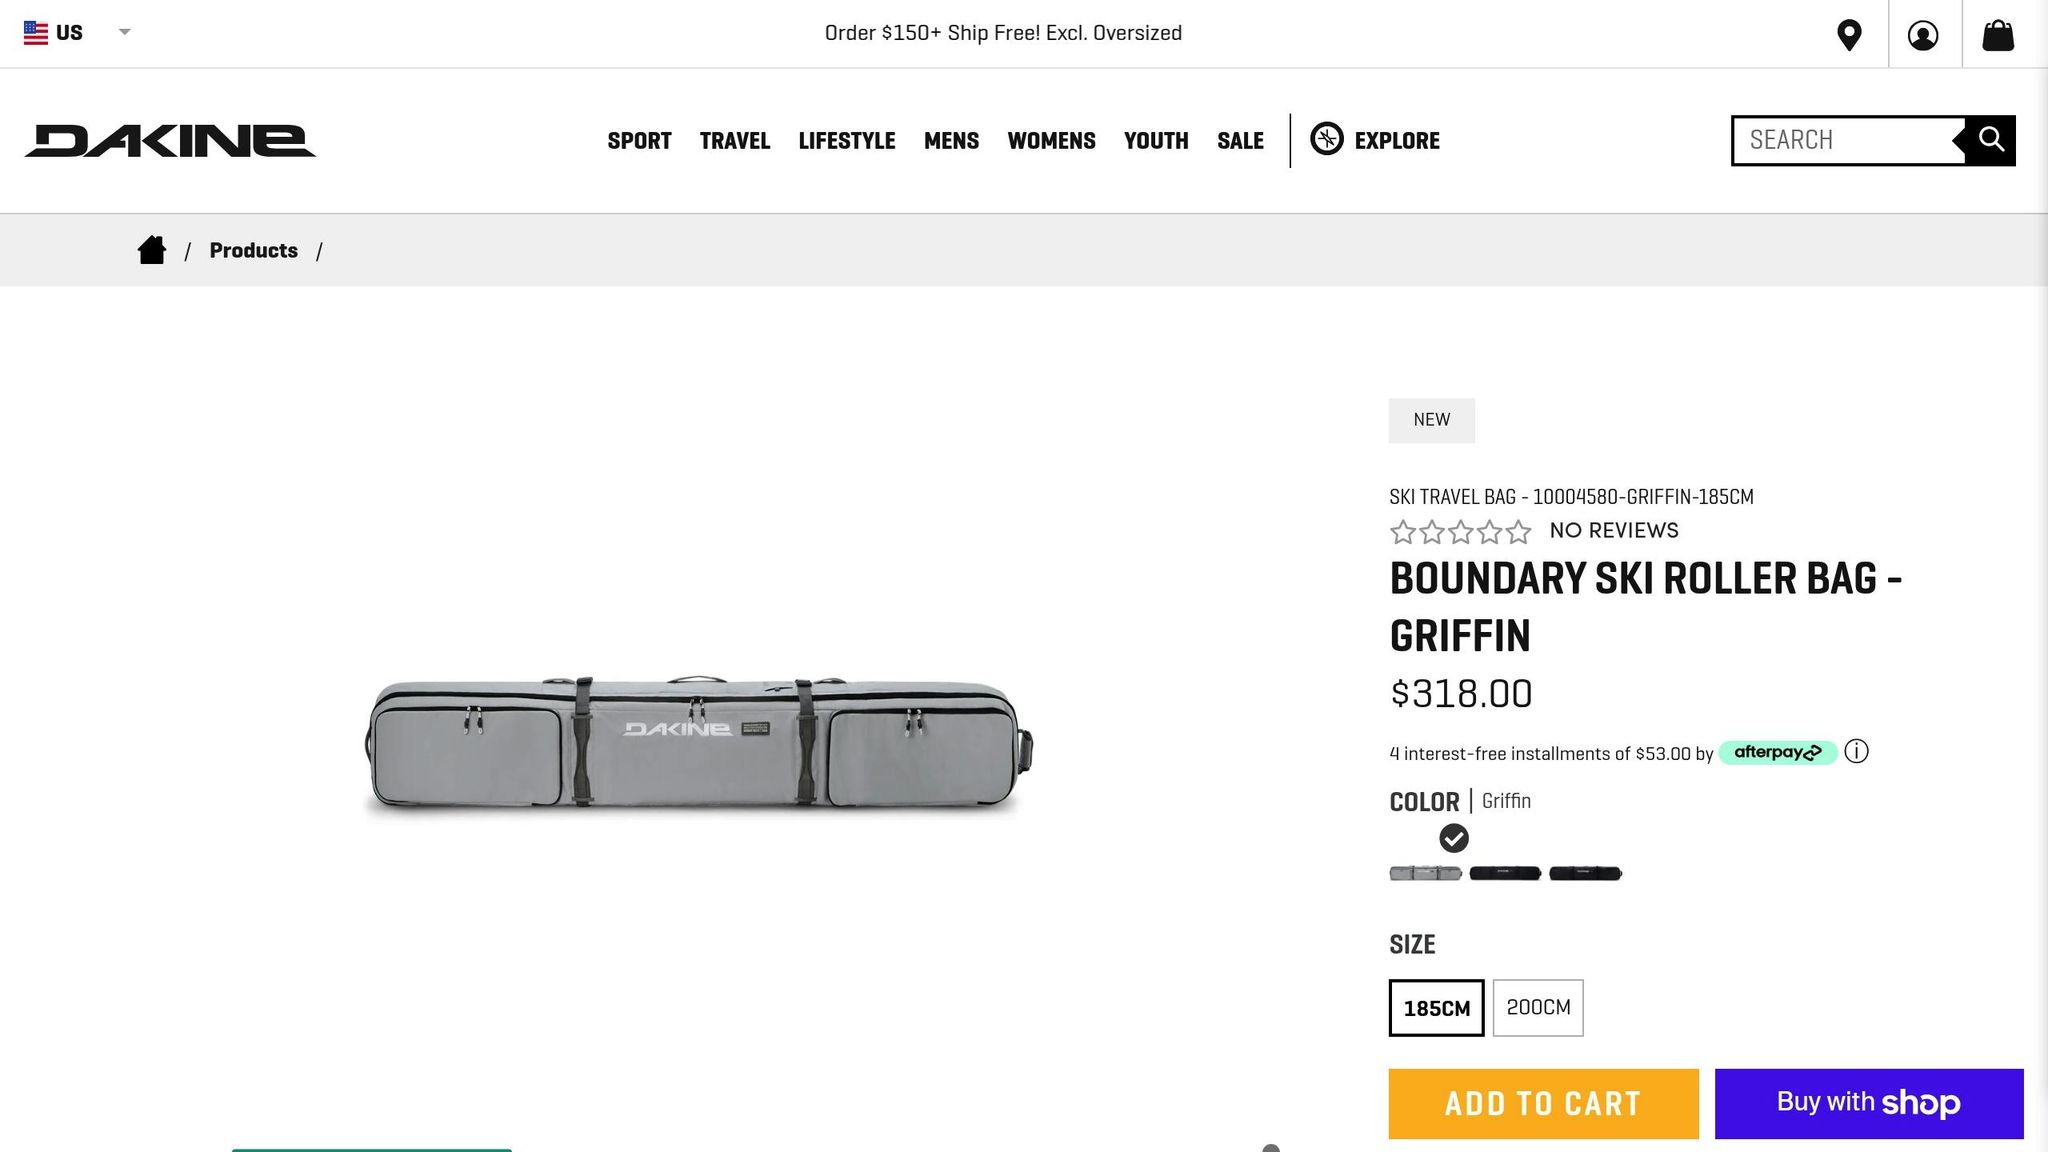Open the store locator pin icon
Screen dimensions: 2048x1152
(x=1849, y=35)
